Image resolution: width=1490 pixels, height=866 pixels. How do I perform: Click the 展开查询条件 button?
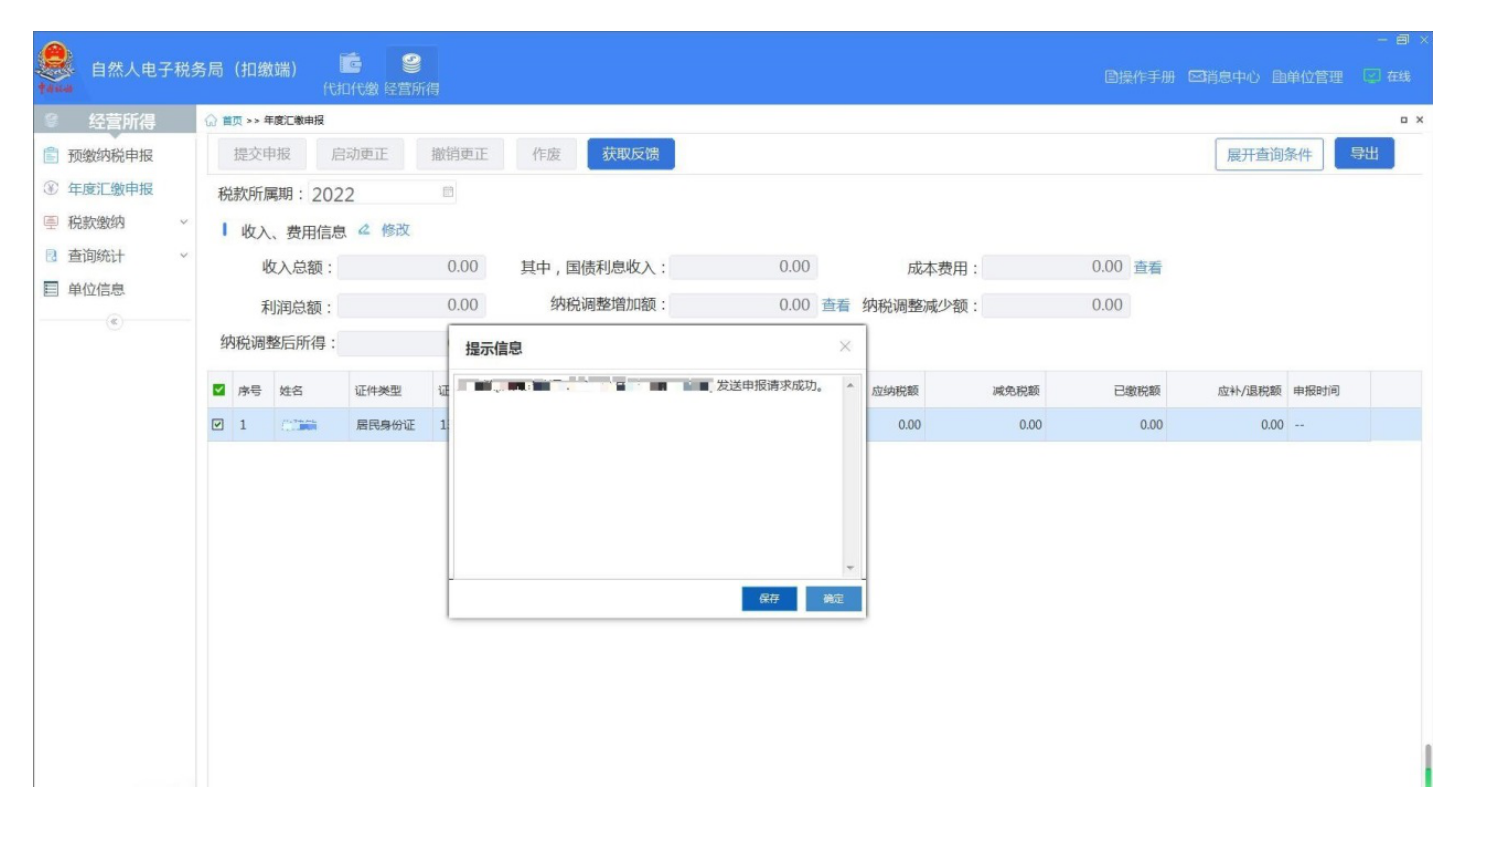(1269, 154)
